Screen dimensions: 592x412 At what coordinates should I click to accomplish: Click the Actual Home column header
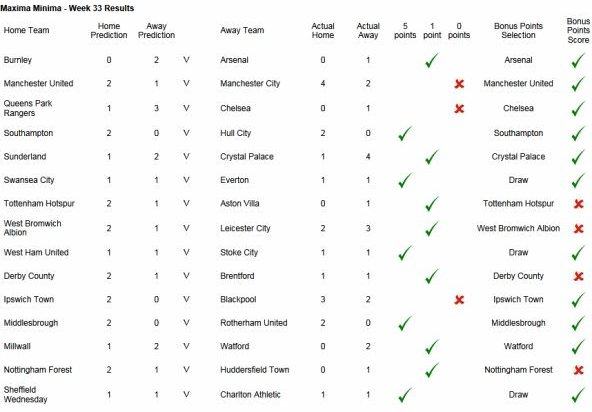click(x=322, y=31)
